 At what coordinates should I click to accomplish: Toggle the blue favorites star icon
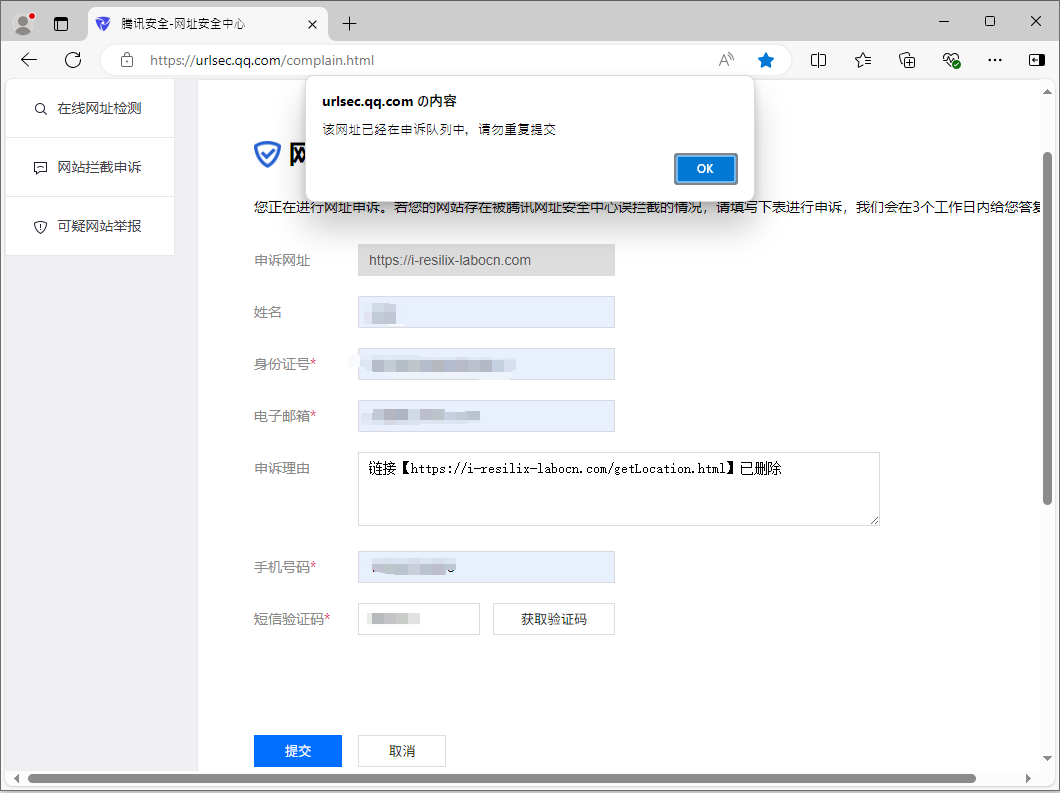(x=766, y=60)
